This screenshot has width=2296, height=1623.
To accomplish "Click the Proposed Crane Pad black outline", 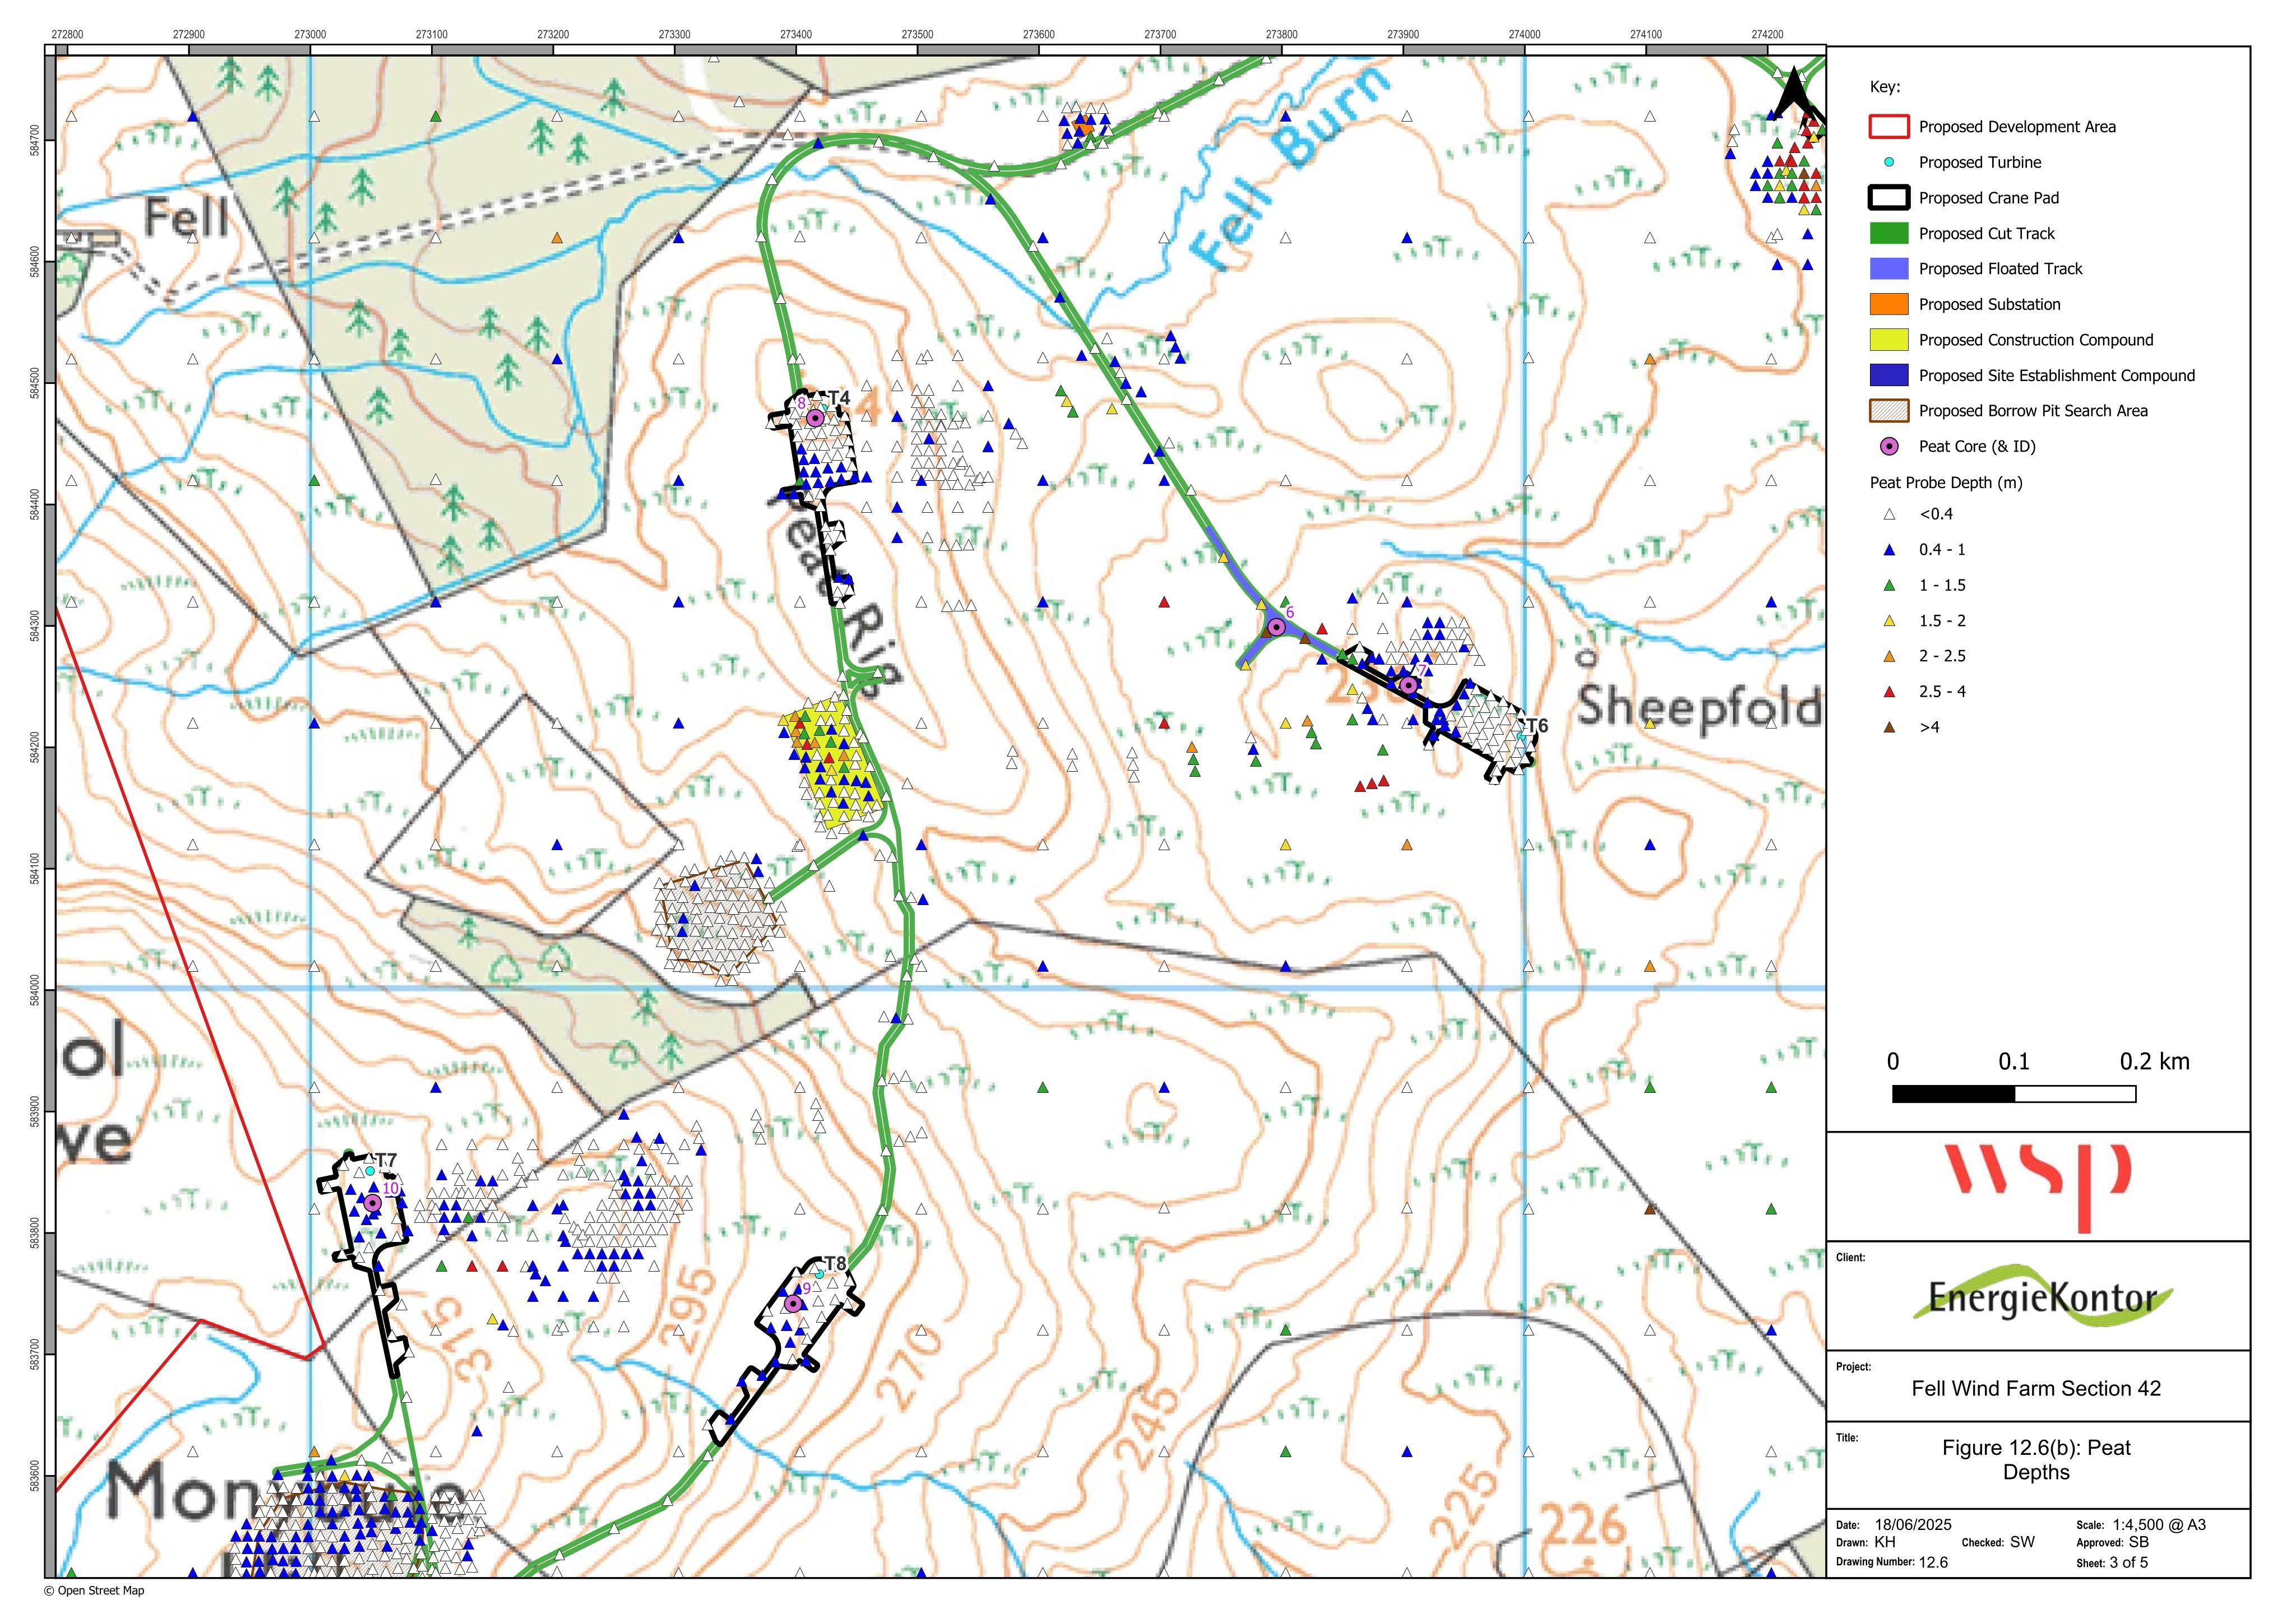I will tap(1889, 198).
